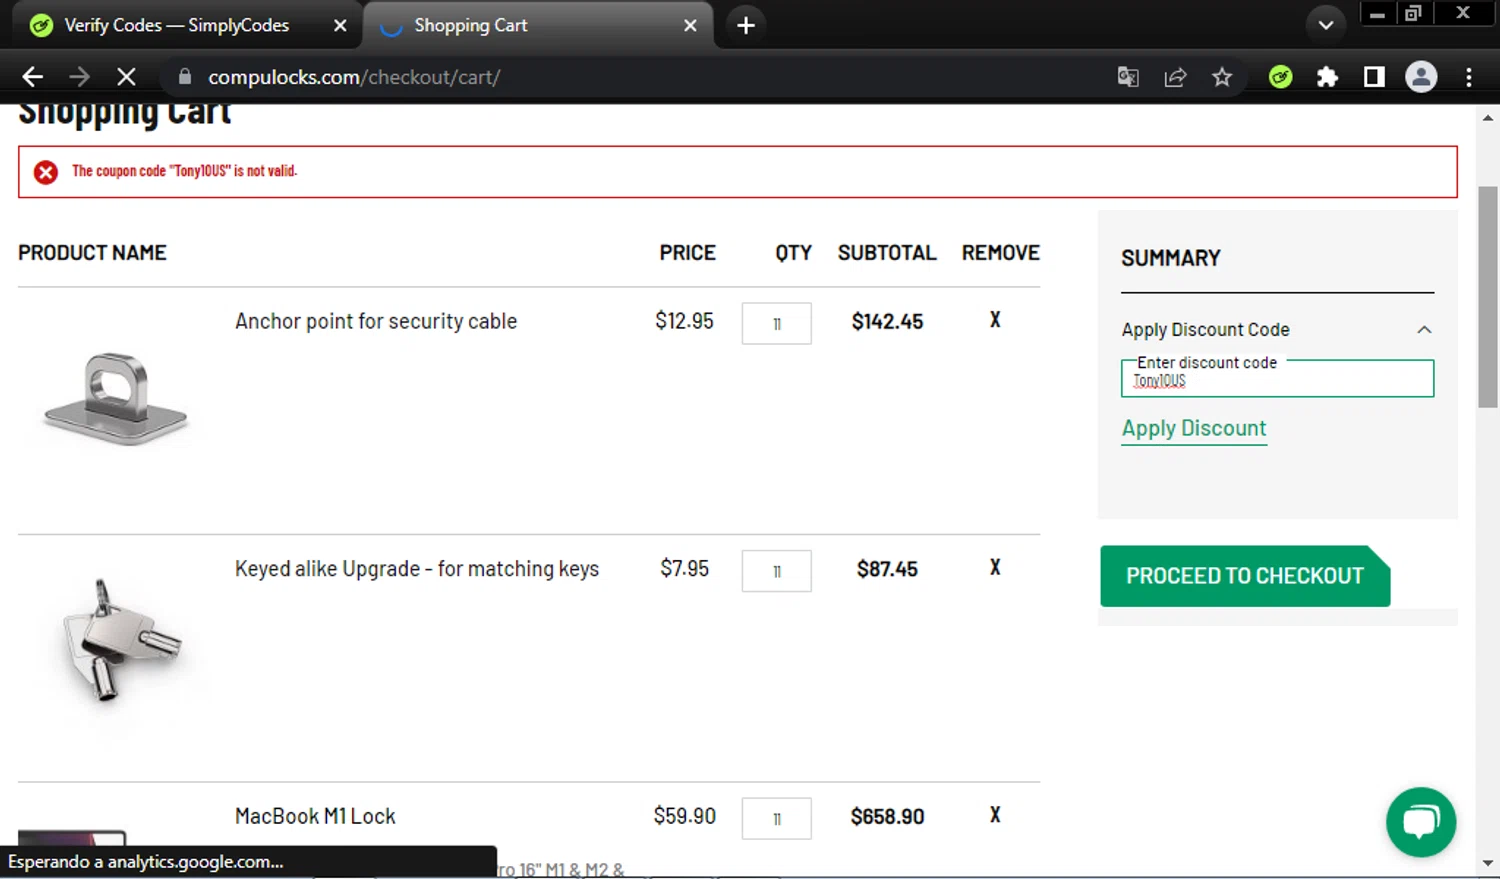This screenshot has height=879, width=1500.
Task: Click the browser forward arrow
Action: coord(79,77)
